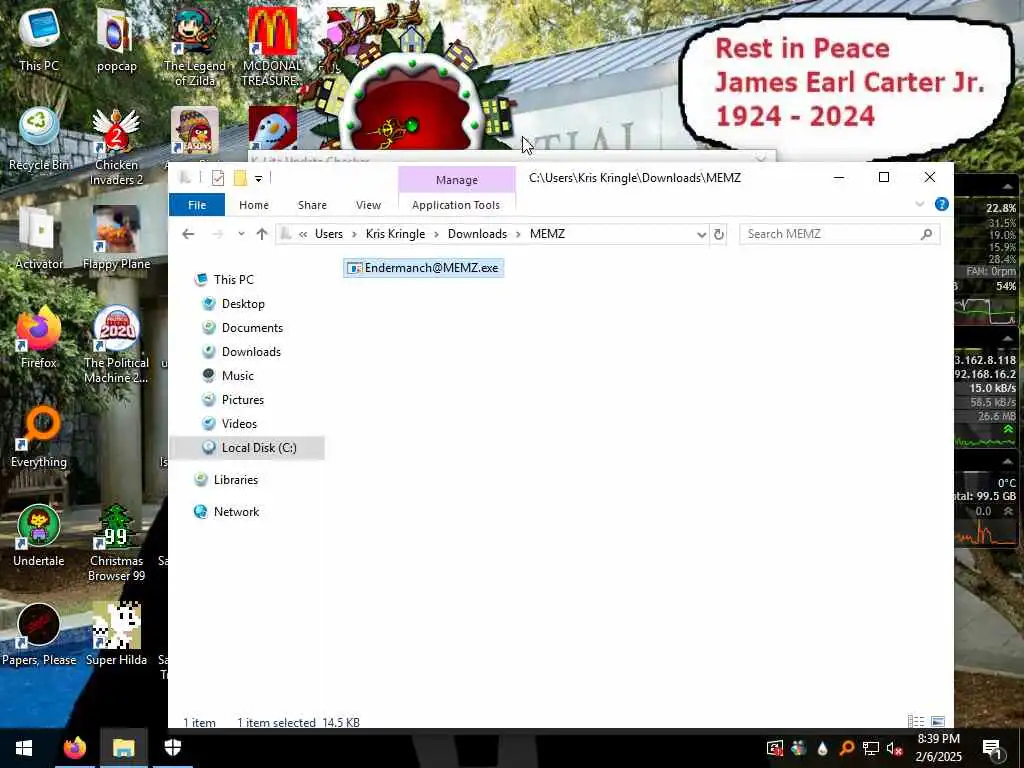This screenshot has height=768, width=1024.
Task: Switch to large icons view layout
Action: (938, 722)
